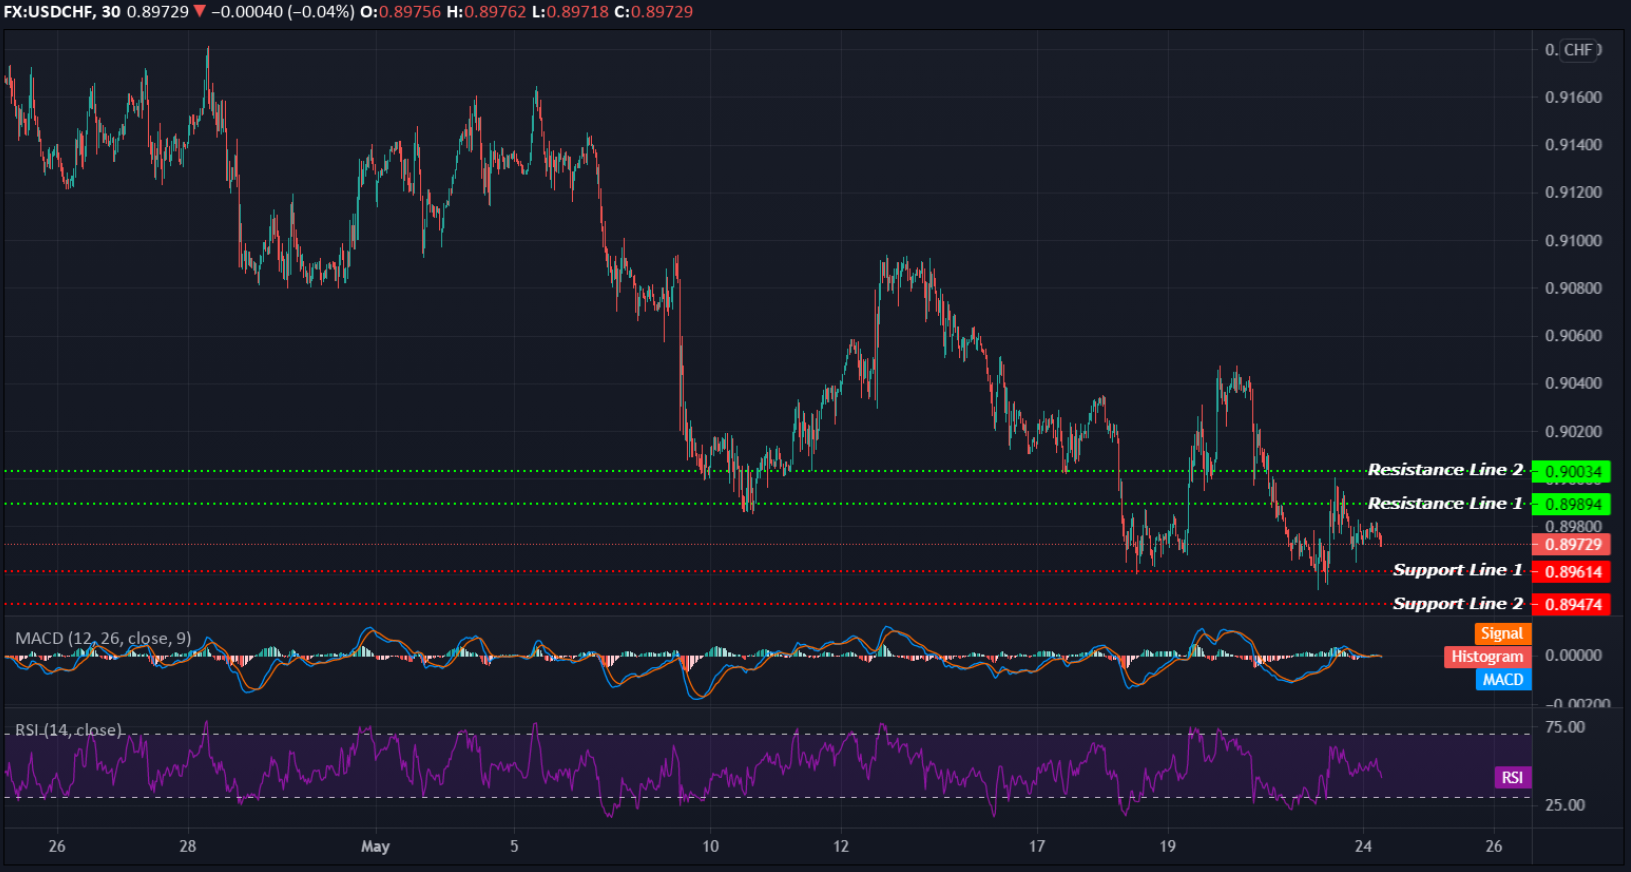Click the 0.90034 green price tag
Image resolution: width=1631 pixels, height=872 pixels.
point(1571,471)
